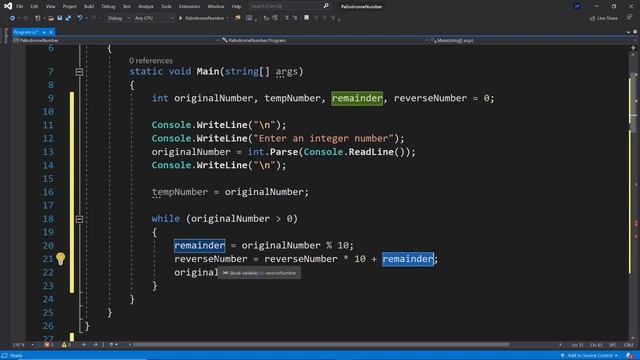Open the Tools menu
The image size is (640, 360).
(x=166, y=7)
